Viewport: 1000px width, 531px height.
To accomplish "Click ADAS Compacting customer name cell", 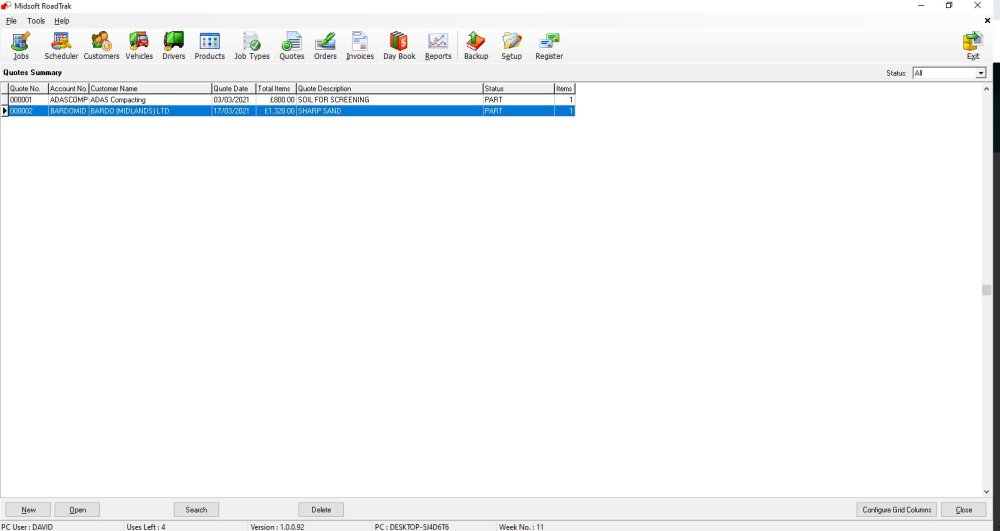I will pyautogui.click(x=150, y=100).
